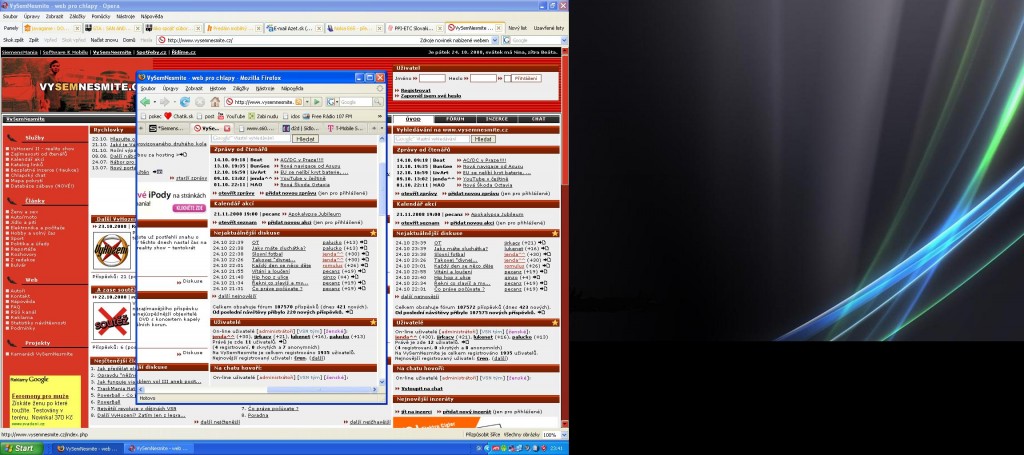The width and height of the screenshot is (1024, 455).
Task: Open Firefox search engine dropdown
Action: [336, 102]
